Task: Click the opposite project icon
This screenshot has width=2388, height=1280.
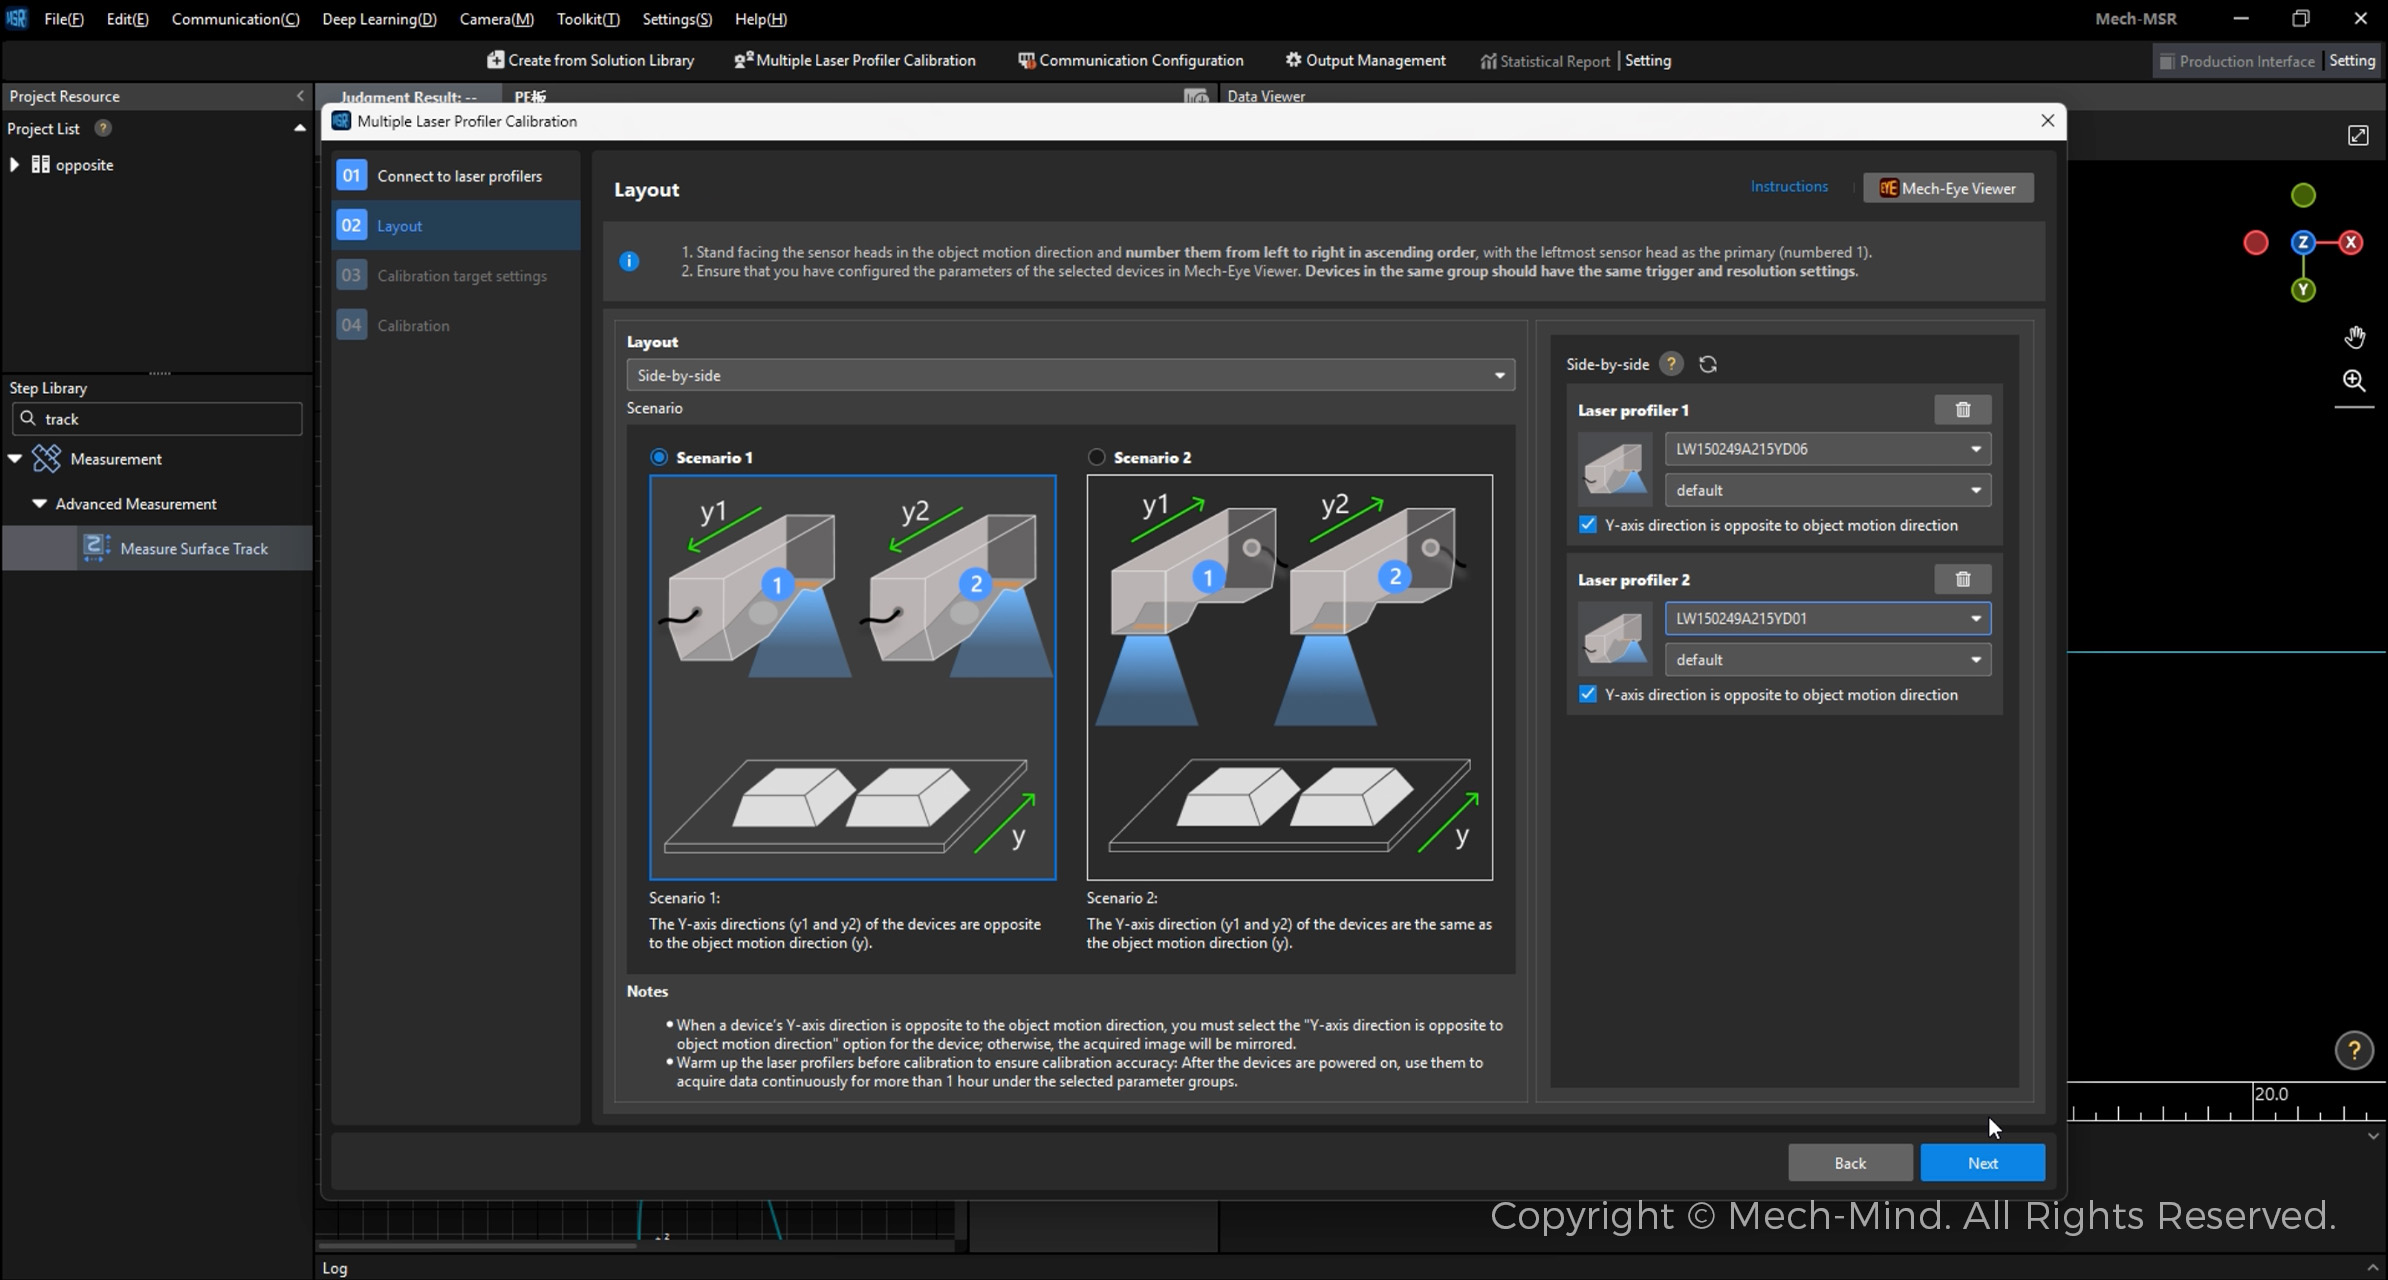Action: [40, 165]
